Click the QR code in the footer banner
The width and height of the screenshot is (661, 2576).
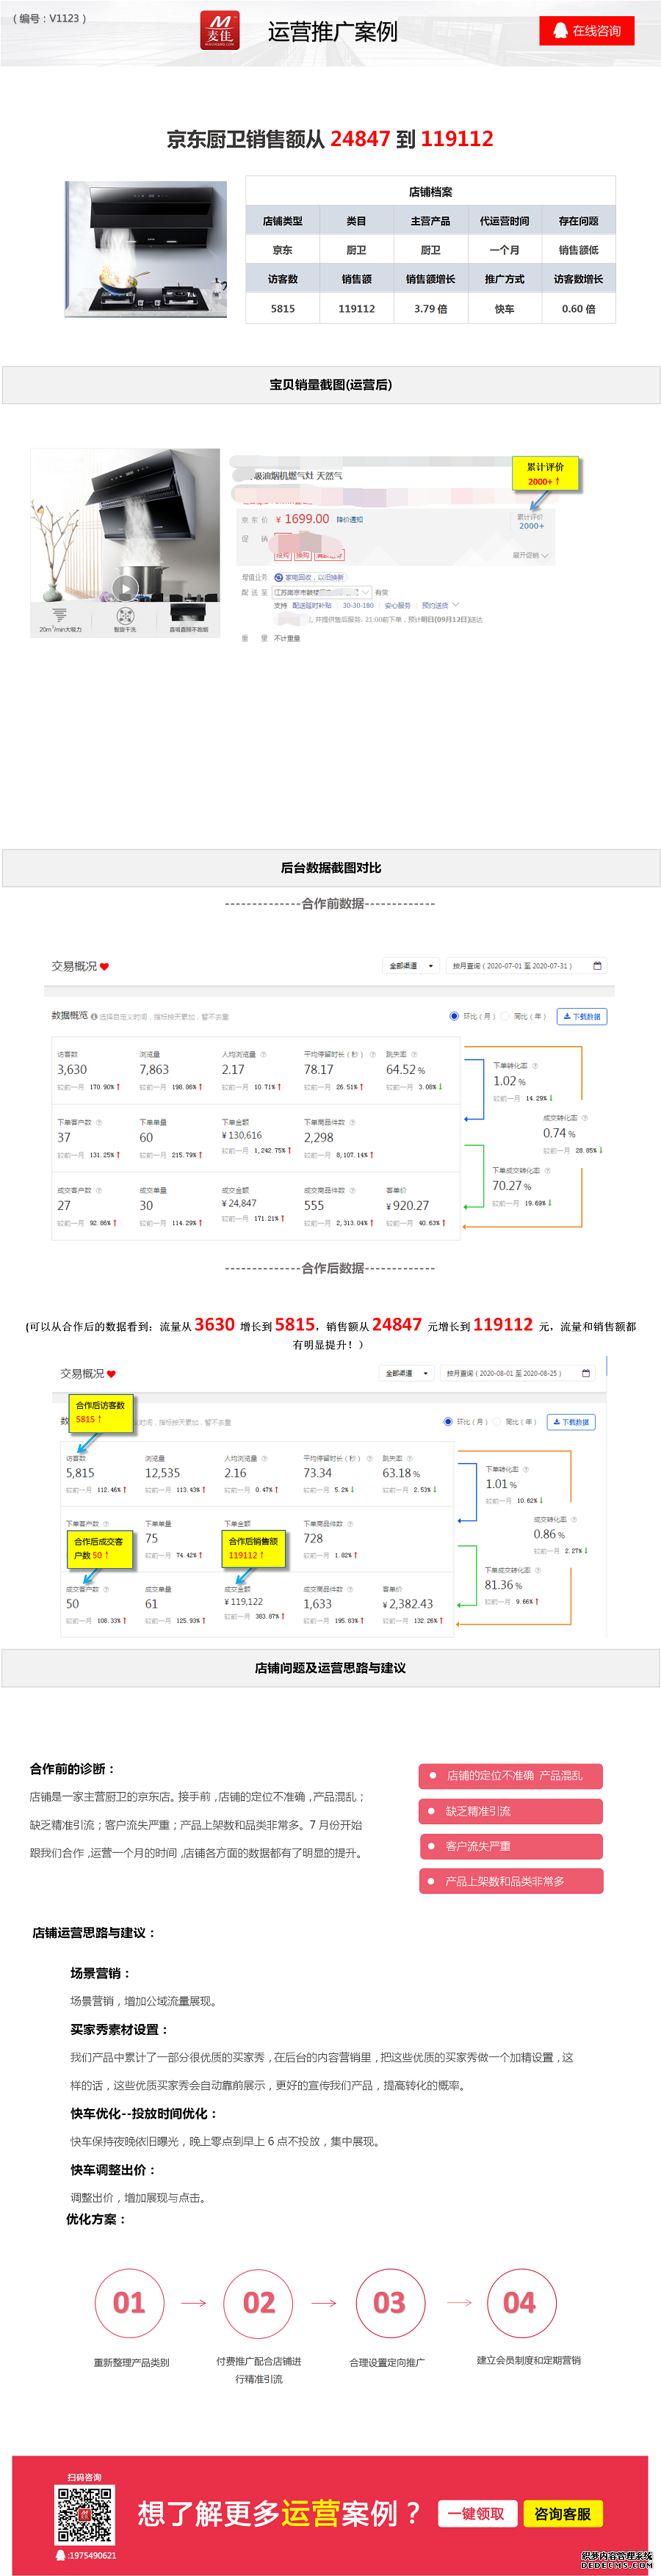pyautogui.click(x=84, y=2515)
